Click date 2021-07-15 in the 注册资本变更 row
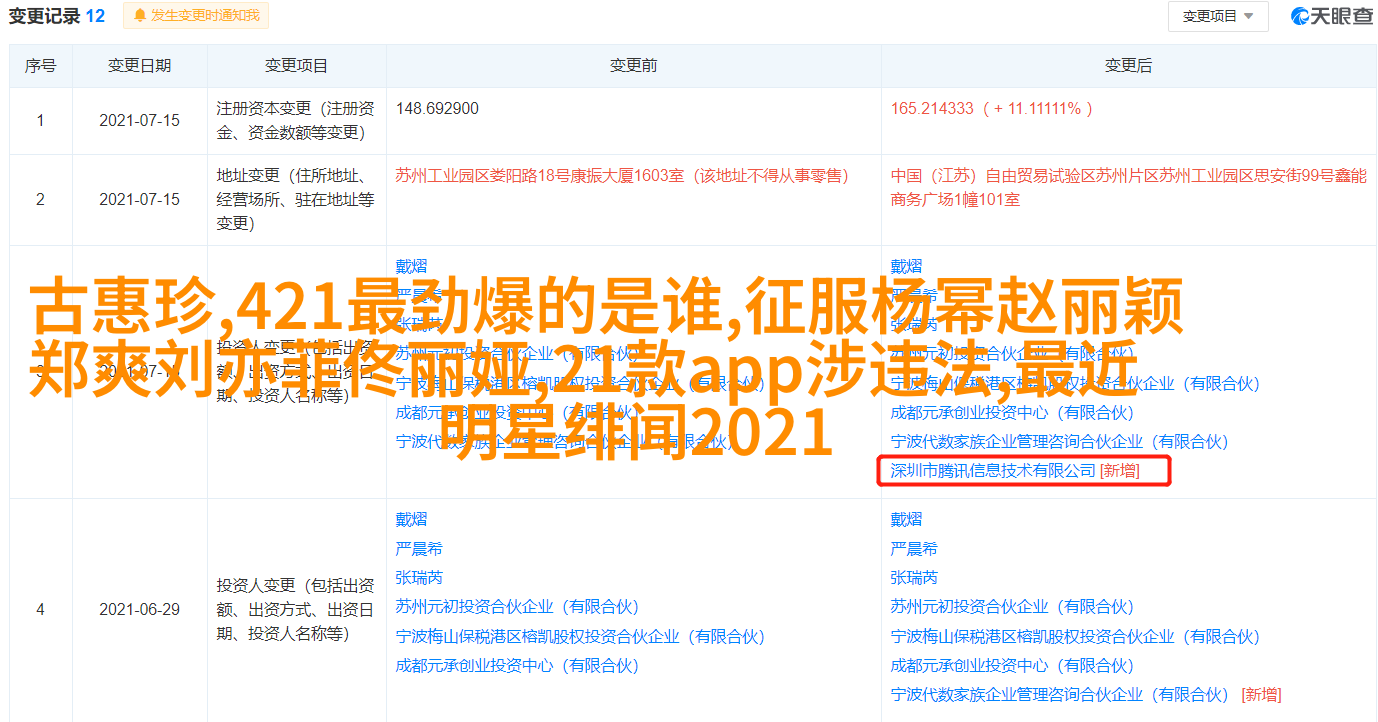1378x722 pixels. 140,120
